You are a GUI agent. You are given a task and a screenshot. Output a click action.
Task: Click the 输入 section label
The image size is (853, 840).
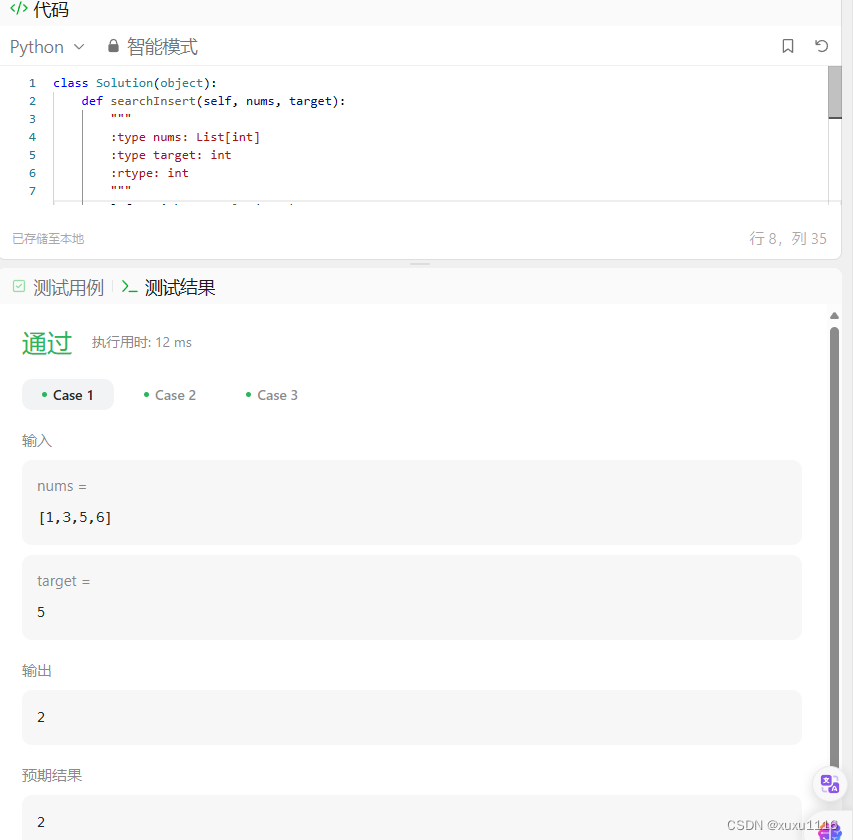(x=37, y=440)
